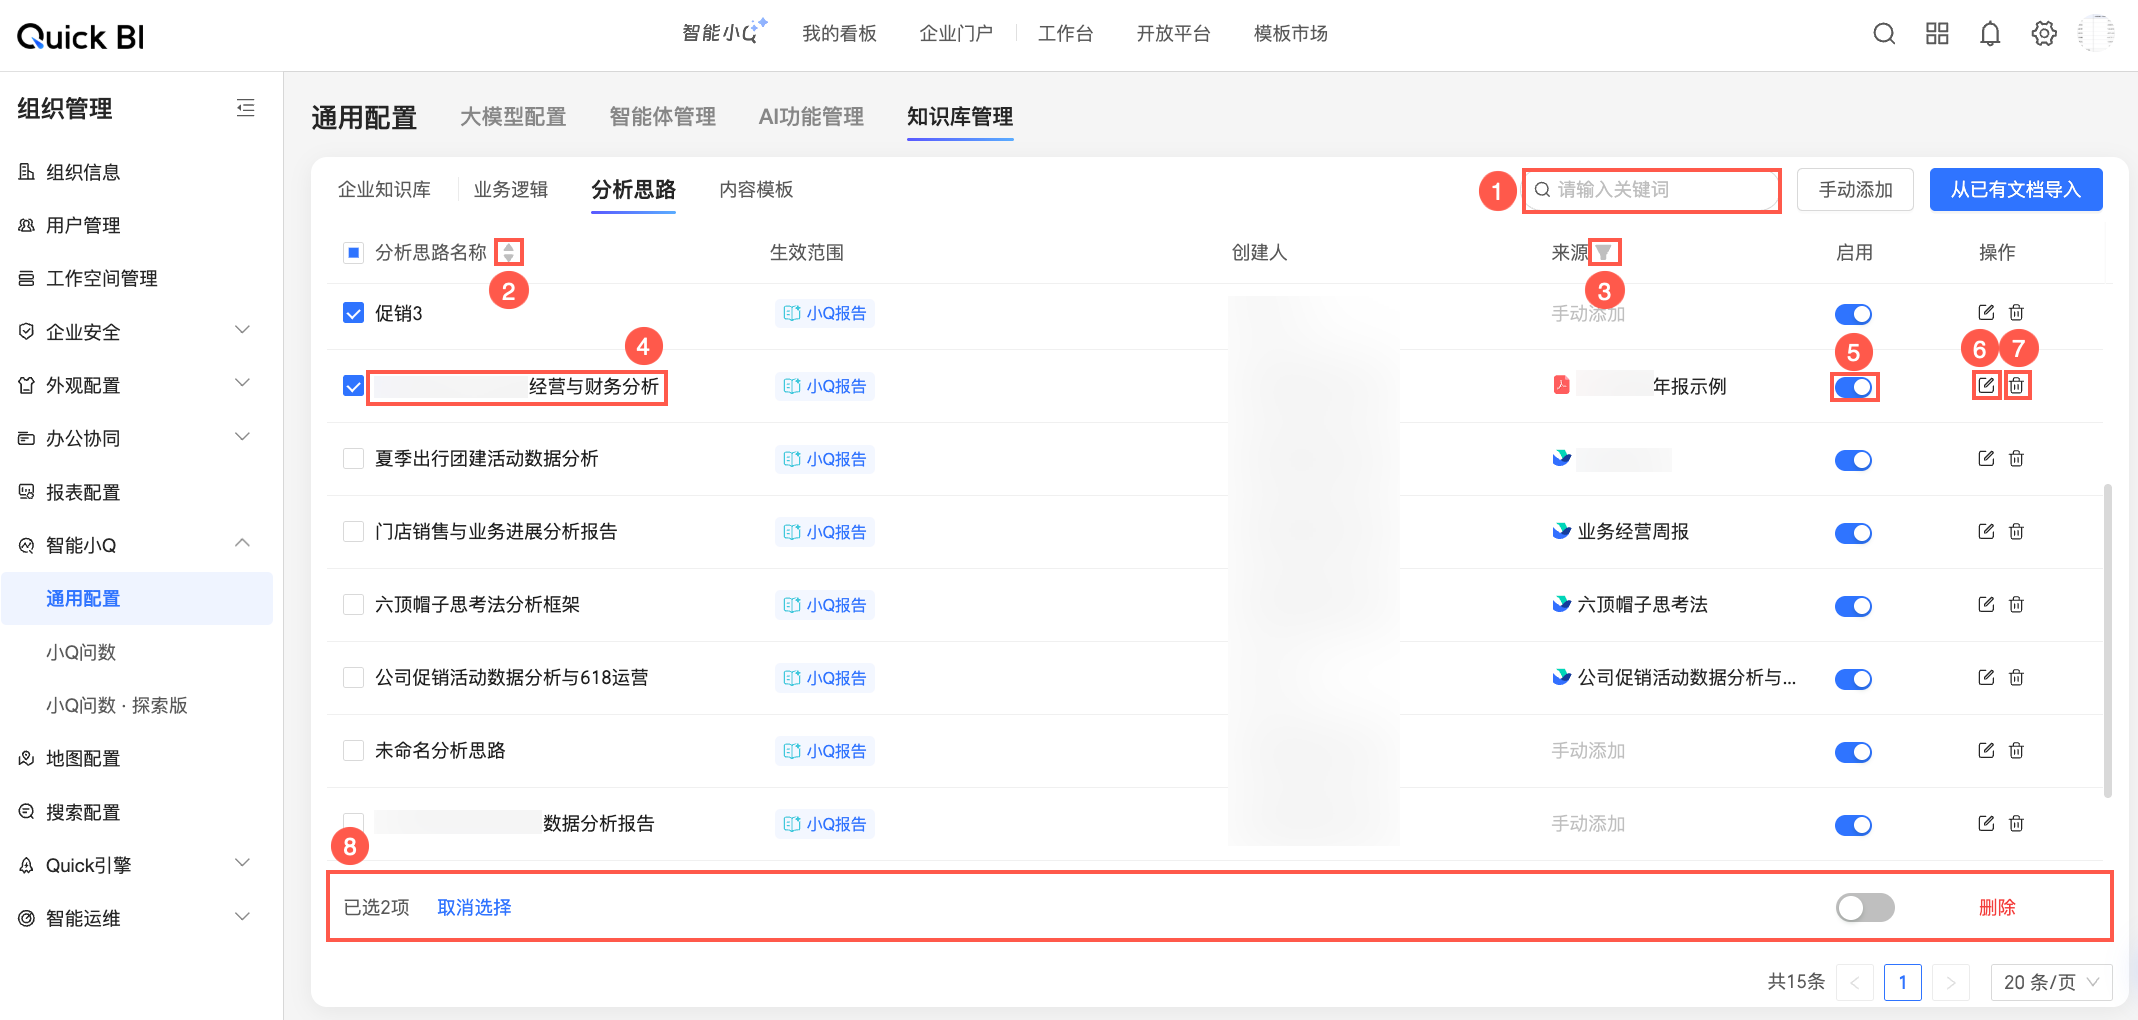Edit the 六顶帽子思考法分析框架 row
This screenshot has height=1020, width=2138.
pyautogui.click(x=1986, y=604)
